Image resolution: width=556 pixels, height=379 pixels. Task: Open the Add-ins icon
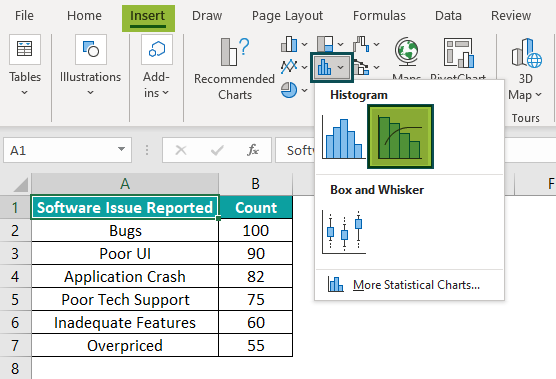click(x=157, y=49)
